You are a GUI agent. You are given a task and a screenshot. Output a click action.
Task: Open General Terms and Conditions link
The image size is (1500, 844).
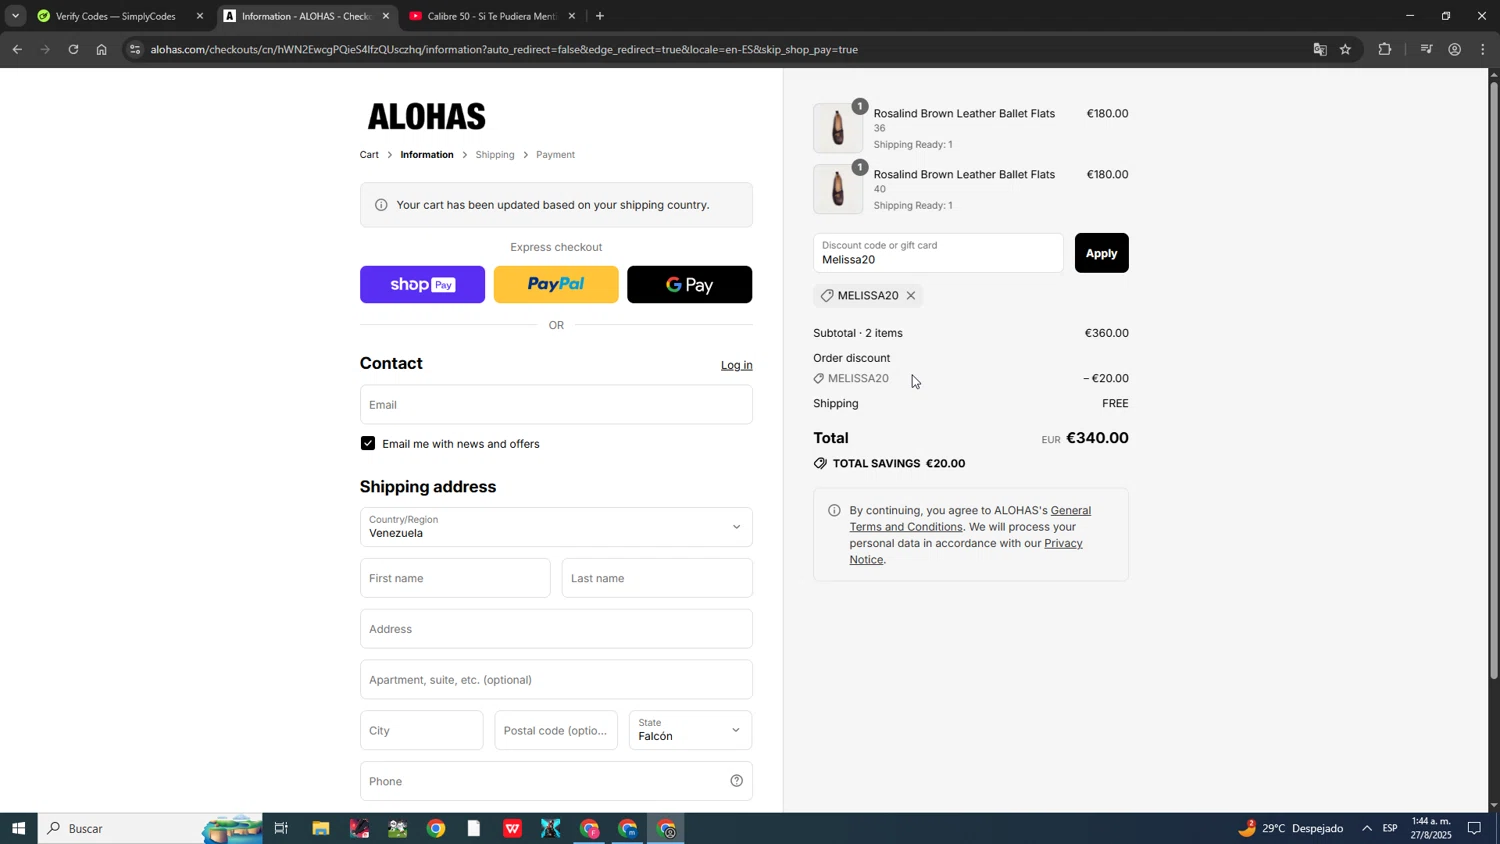(x=968, y=518)
